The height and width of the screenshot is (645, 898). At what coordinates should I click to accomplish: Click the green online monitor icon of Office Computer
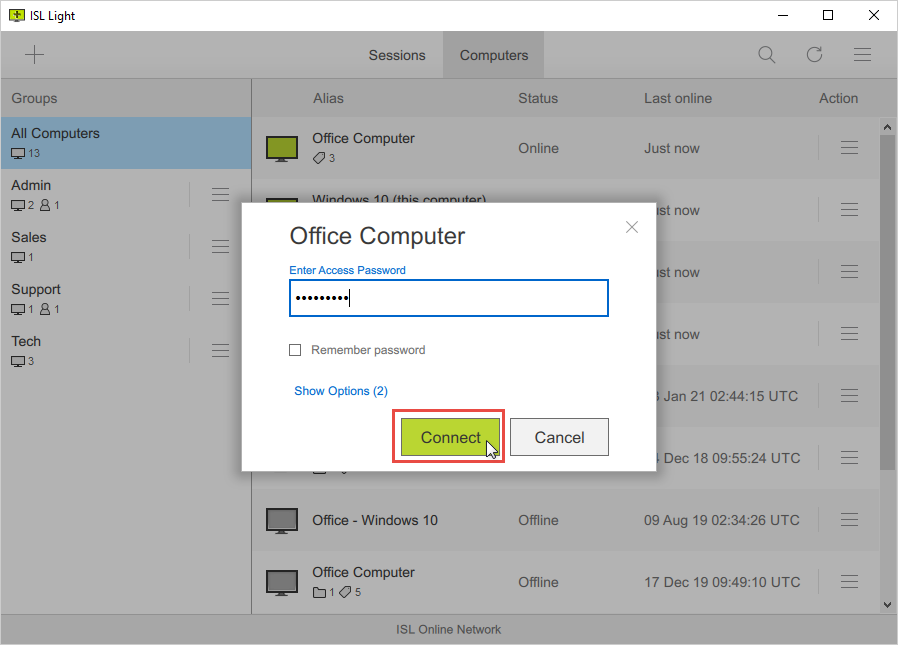(x=281, y=147)
